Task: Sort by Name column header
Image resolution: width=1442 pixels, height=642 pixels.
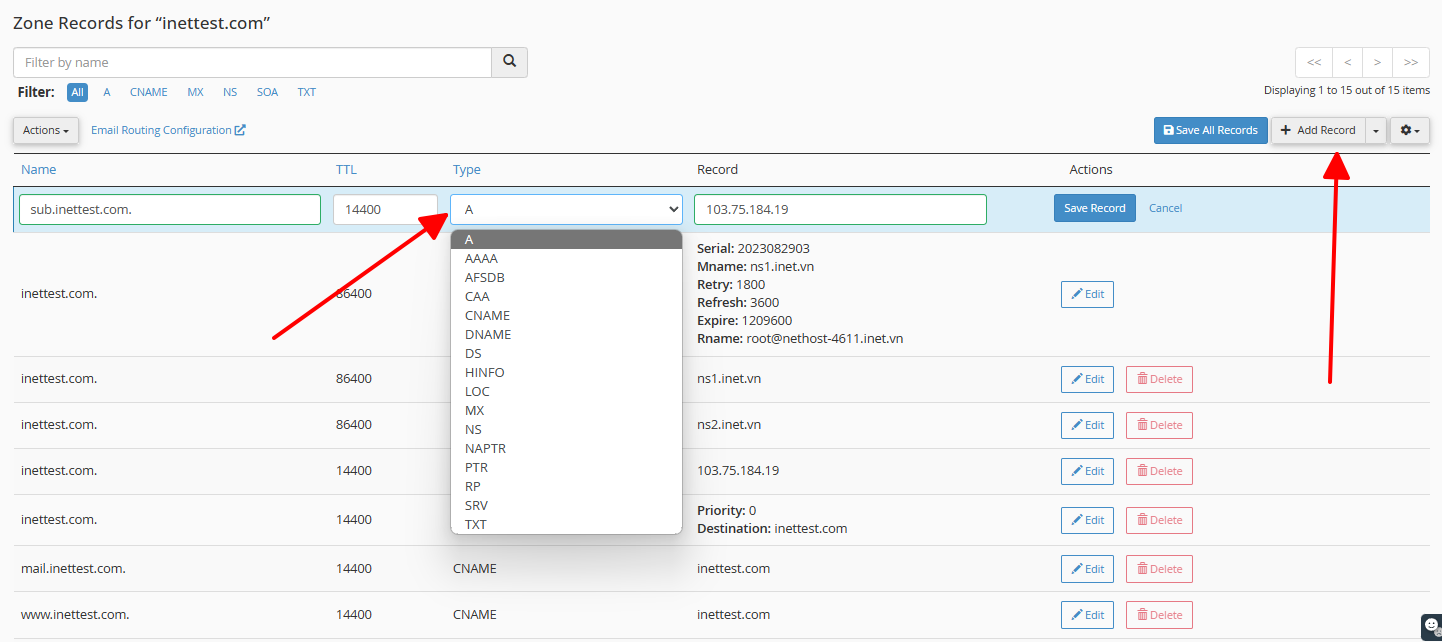Action: tap(39, 169)
